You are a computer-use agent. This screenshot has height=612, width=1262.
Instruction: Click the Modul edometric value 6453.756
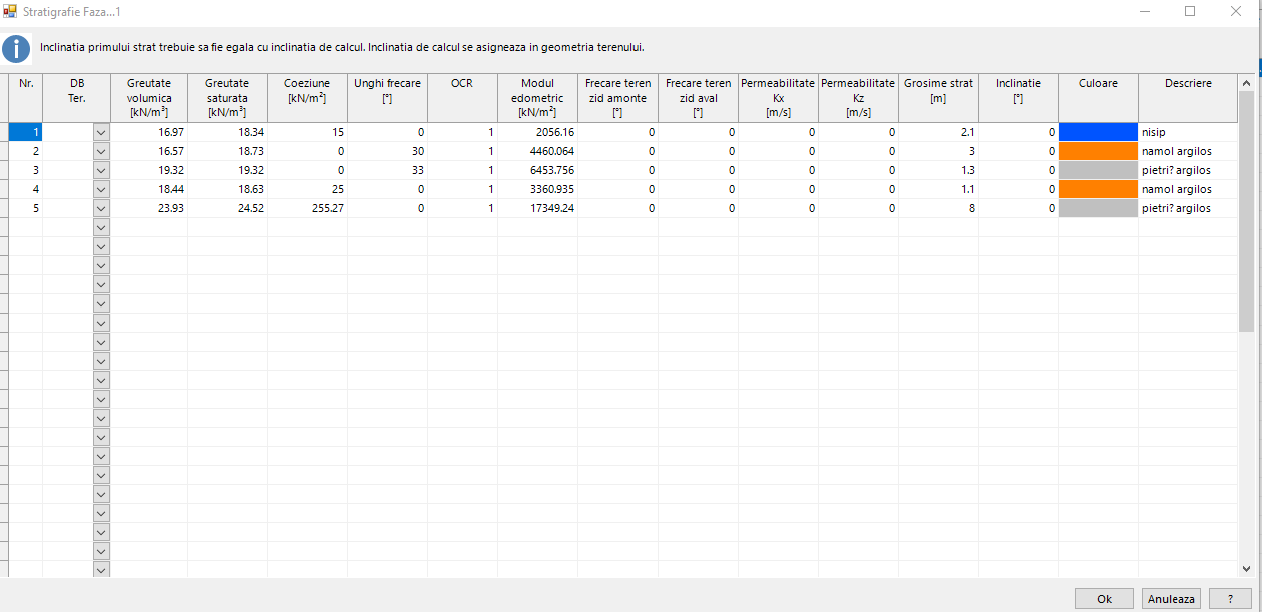pos(537,170)
